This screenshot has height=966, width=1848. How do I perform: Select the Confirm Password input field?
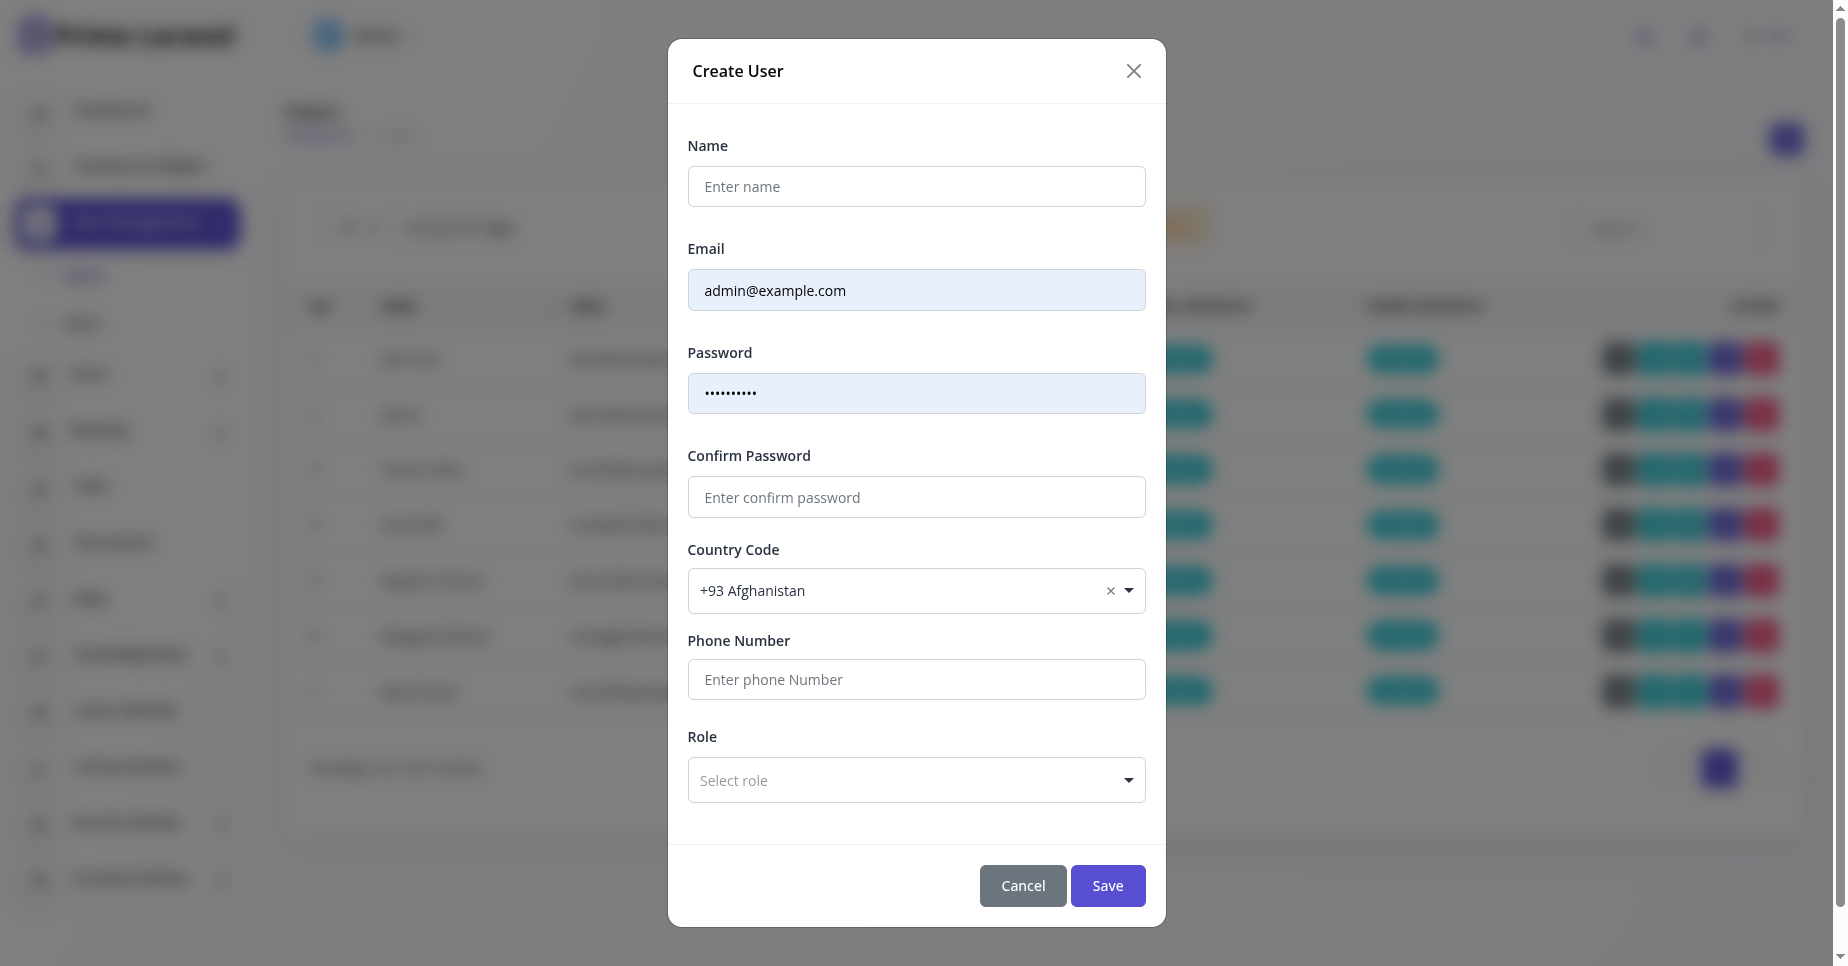(916, 497)
